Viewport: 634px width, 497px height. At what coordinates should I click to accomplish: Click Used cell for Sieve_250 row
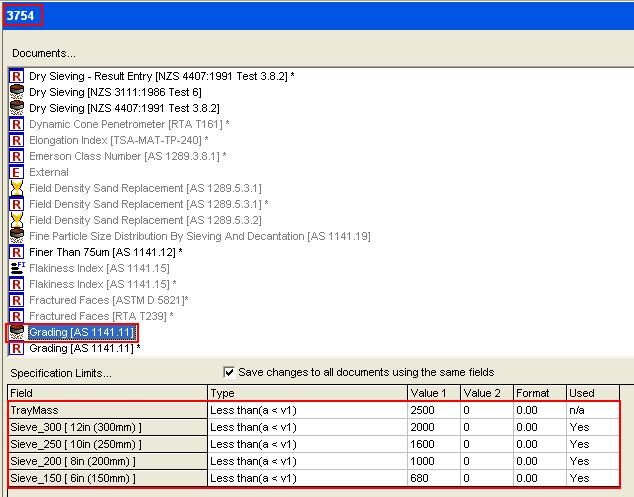coord(592,444)
